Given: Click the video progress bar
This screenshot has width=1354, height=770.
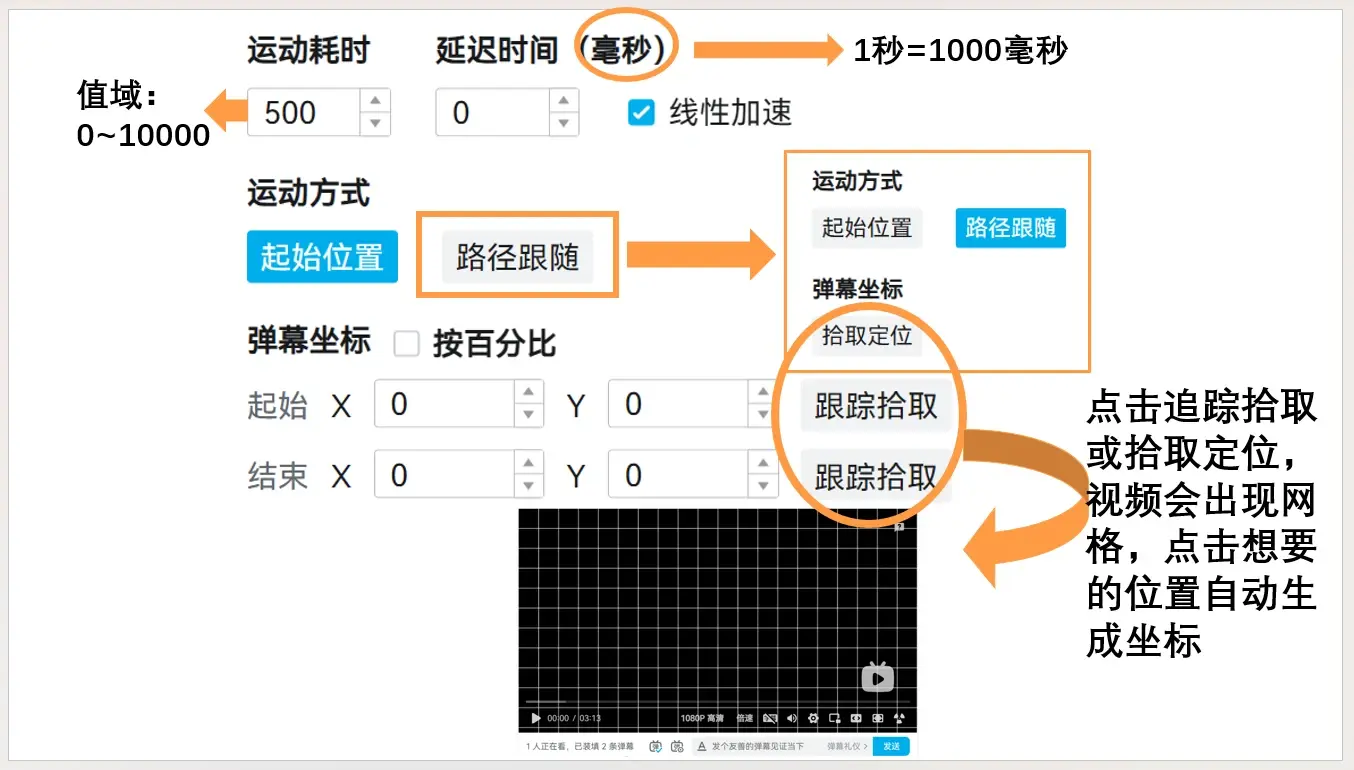Looking at the screenshot, I should [x=700, y=703].
